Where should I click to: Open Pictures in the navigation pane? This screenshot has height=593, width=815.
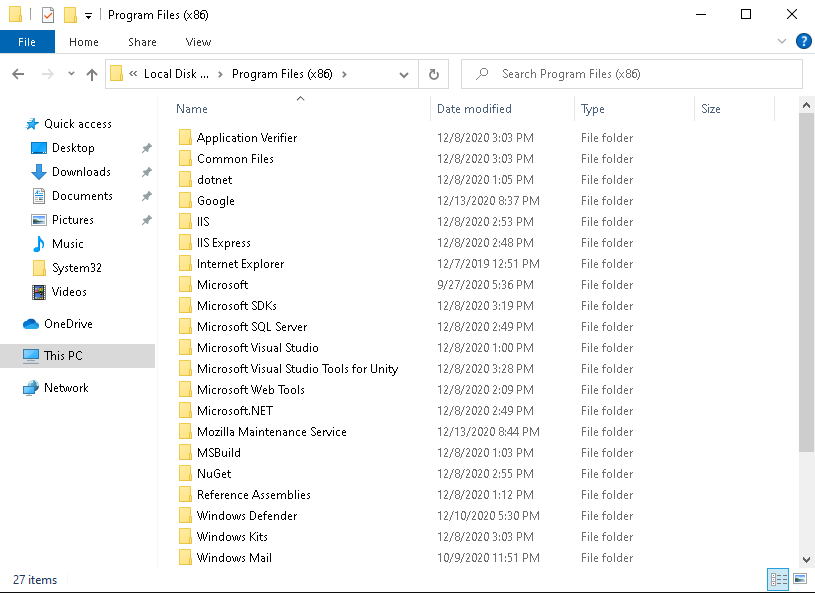coord(73,219)
